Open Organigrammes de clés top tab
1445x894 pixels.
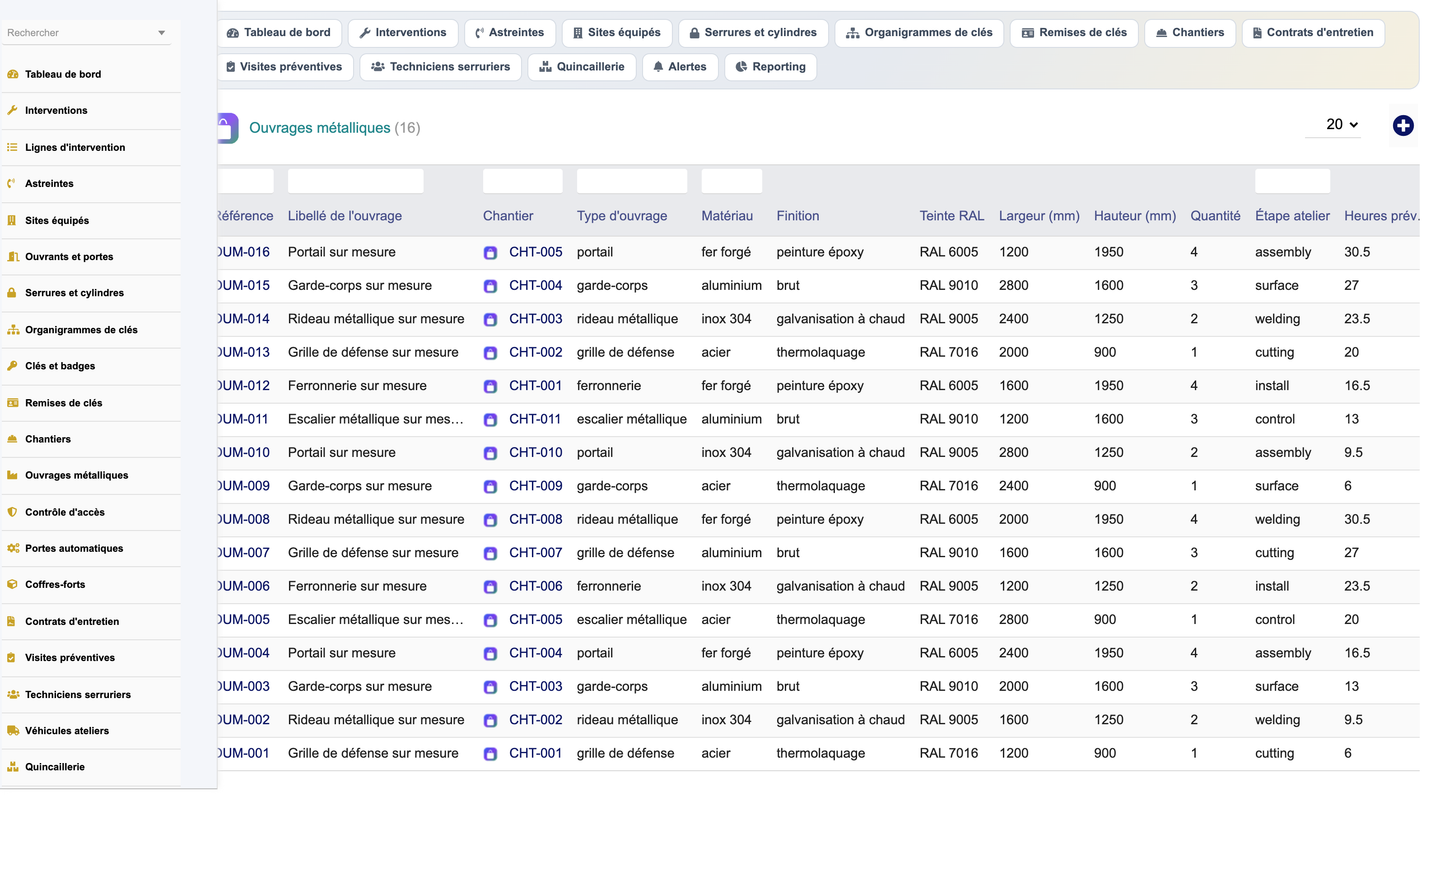tap(919, 33)
